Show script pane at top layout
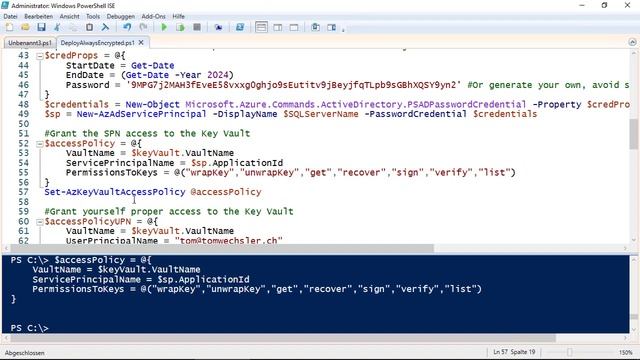Viewport: 640px width, 360px height. pyautogui.click(x=261, y=27)
